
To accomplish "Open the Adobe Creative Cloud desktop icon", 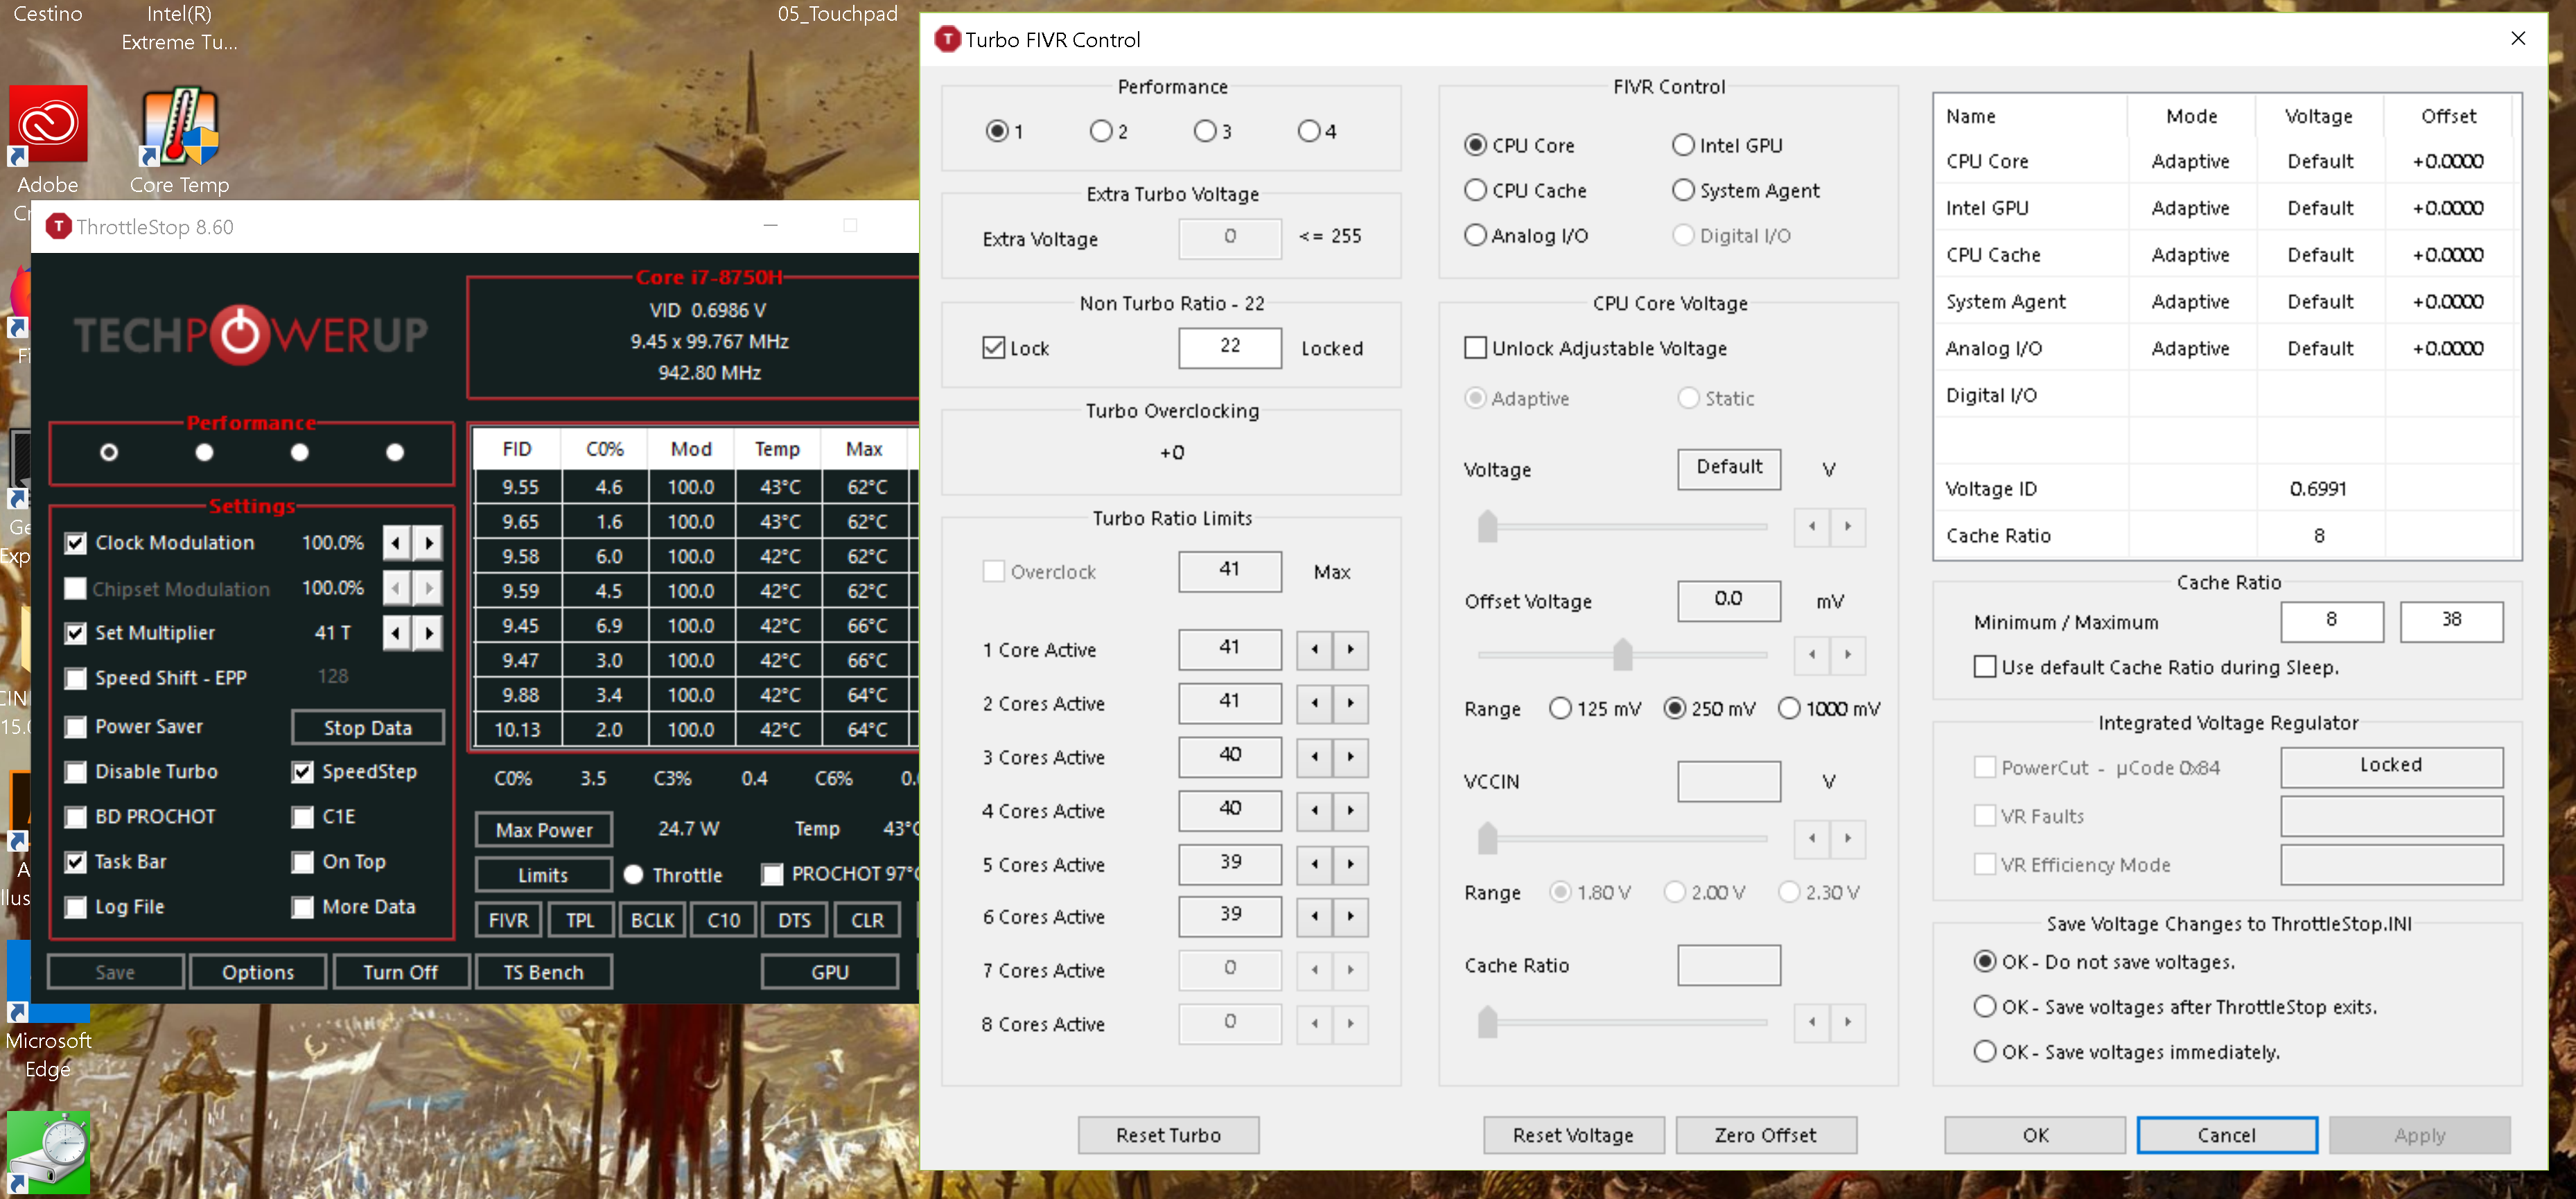I will pos(48,126).
